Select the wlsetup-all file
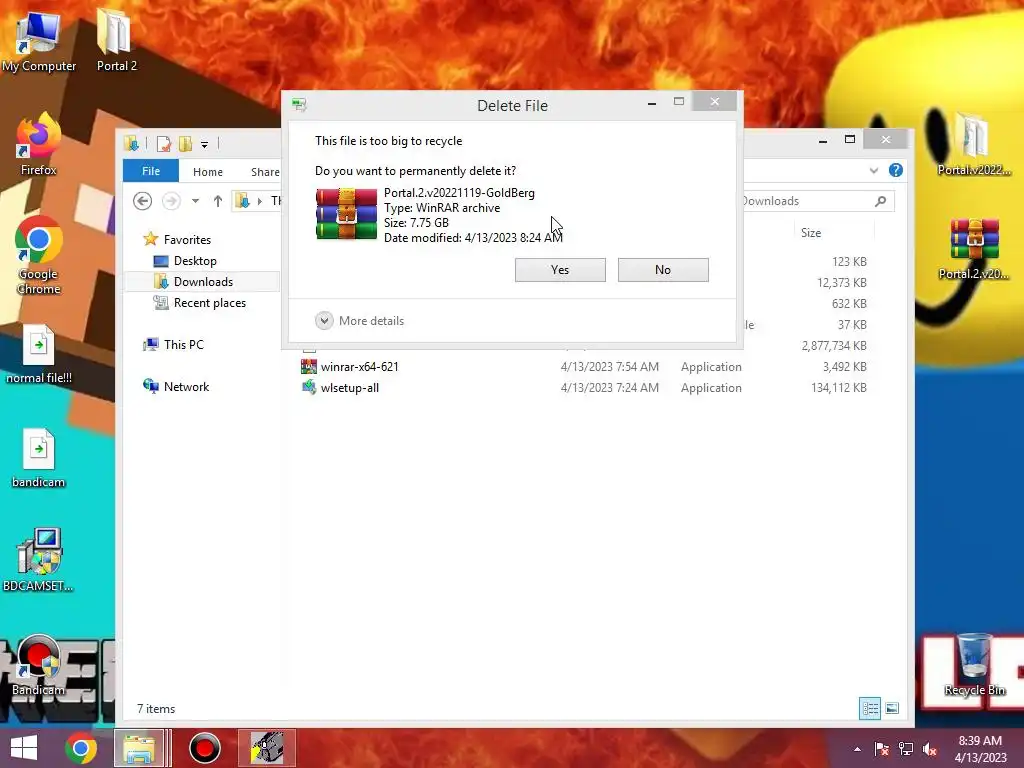Image resolution: width=1024 pixels, height=768 pixels. click(349, 387)
